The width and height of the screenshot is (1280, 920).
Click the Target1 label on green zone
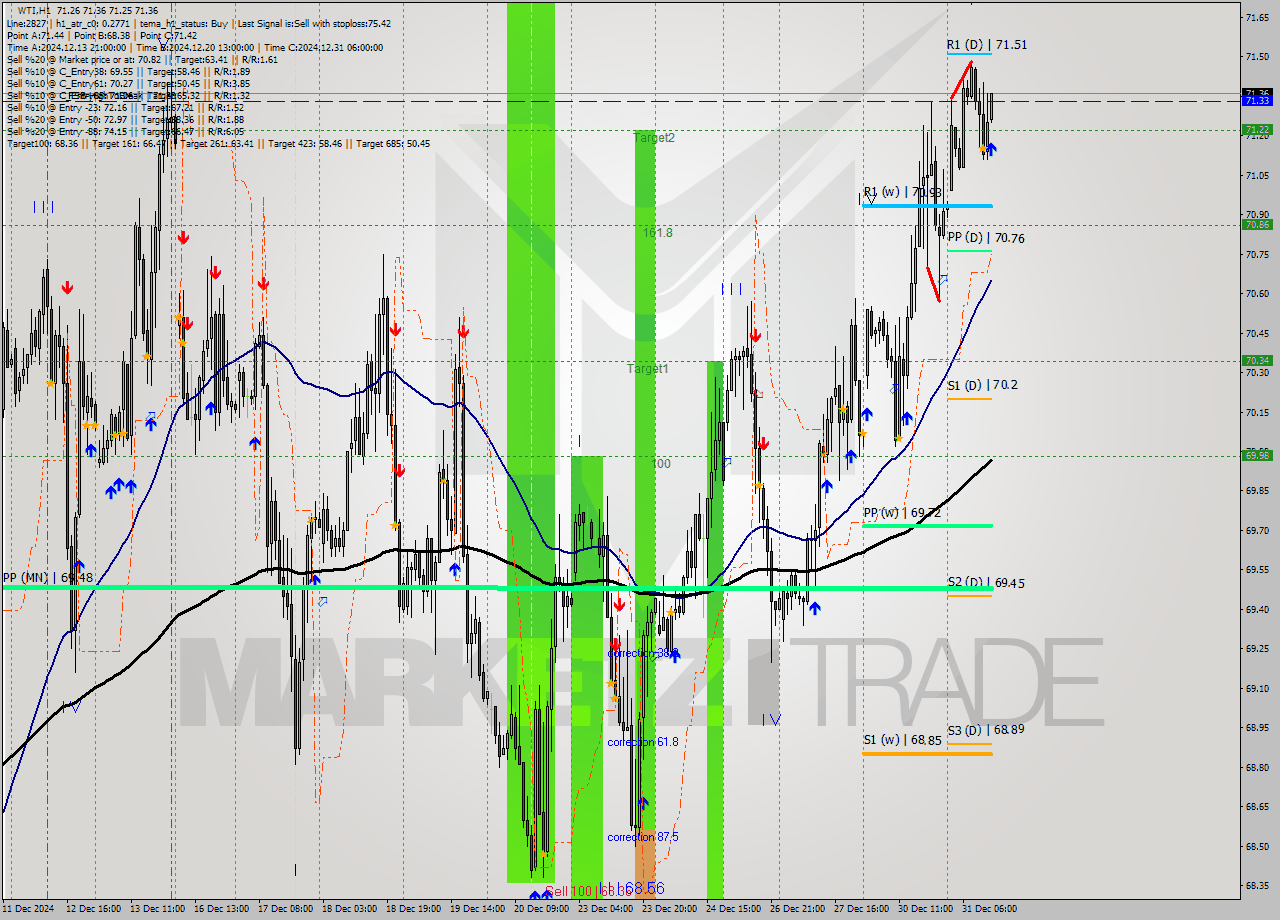[x=647, y=369]
